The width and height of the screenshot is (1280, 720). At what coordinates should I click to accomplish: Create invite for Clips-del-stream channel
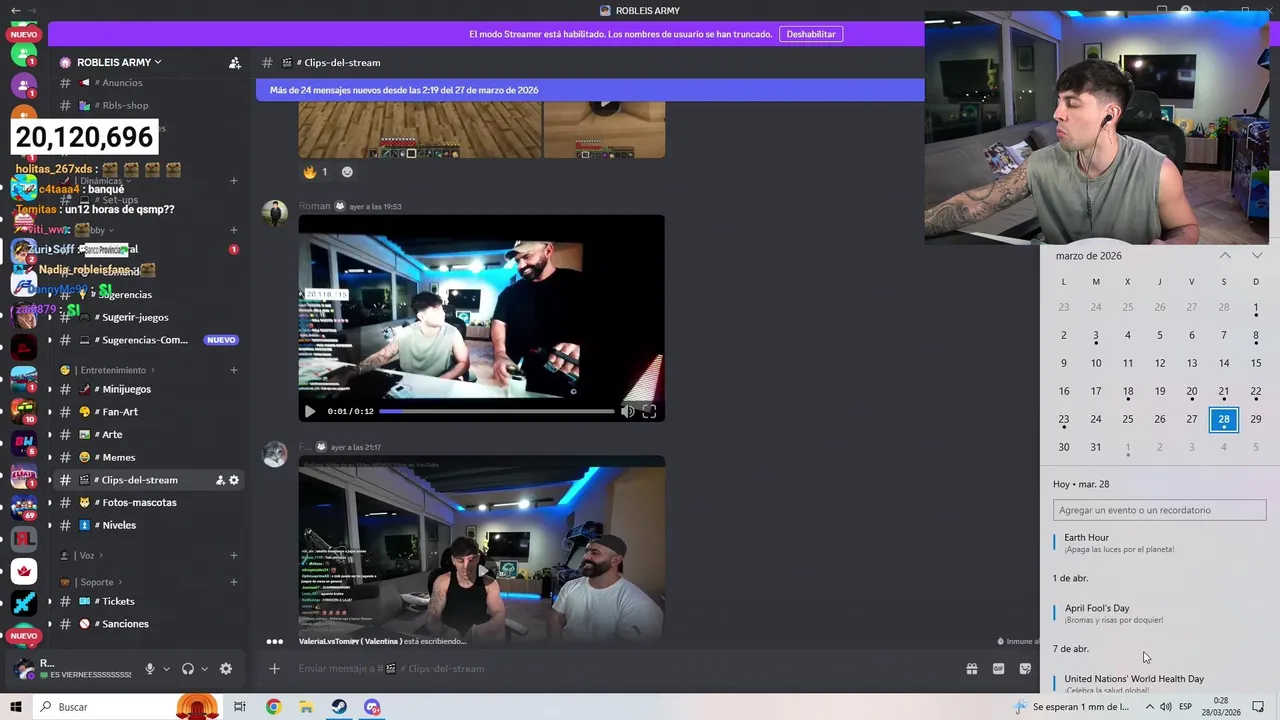[x=220, y=480]
